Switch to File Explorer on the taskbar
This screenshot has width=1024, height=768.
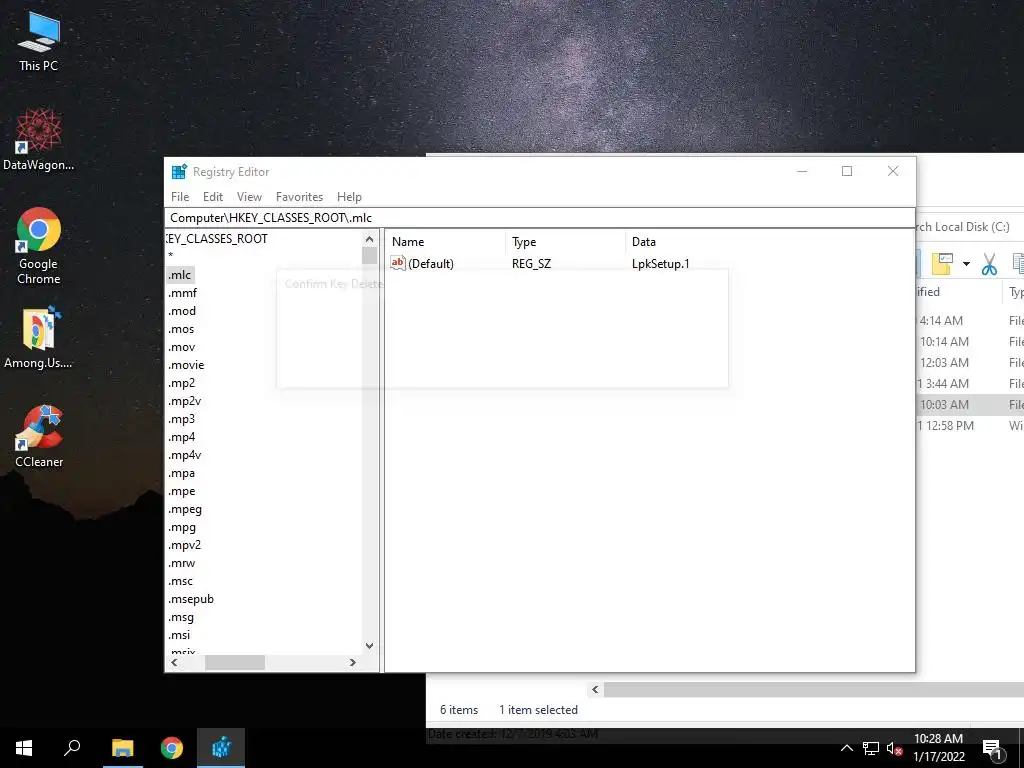(x=123, y=748)
